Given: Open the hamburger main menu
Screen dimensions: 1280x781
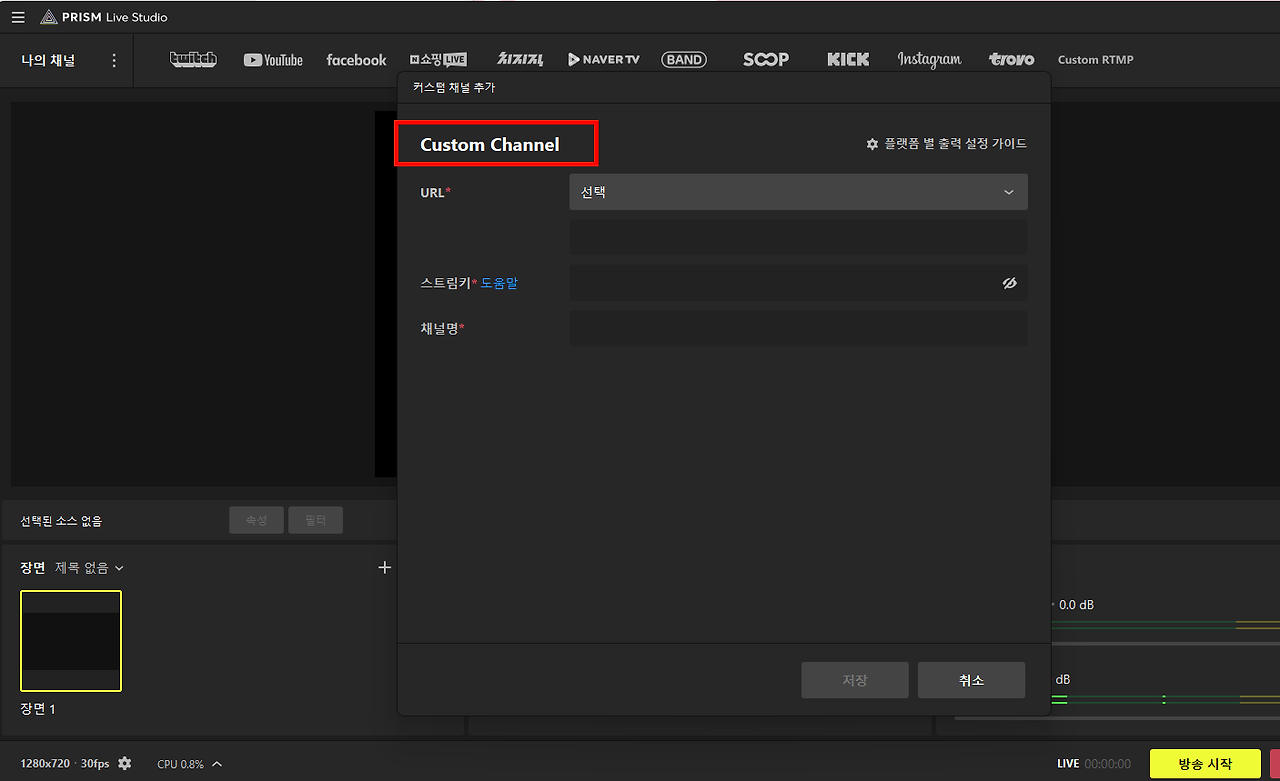Looking at the screenshot, I should [x=18, y=17].
